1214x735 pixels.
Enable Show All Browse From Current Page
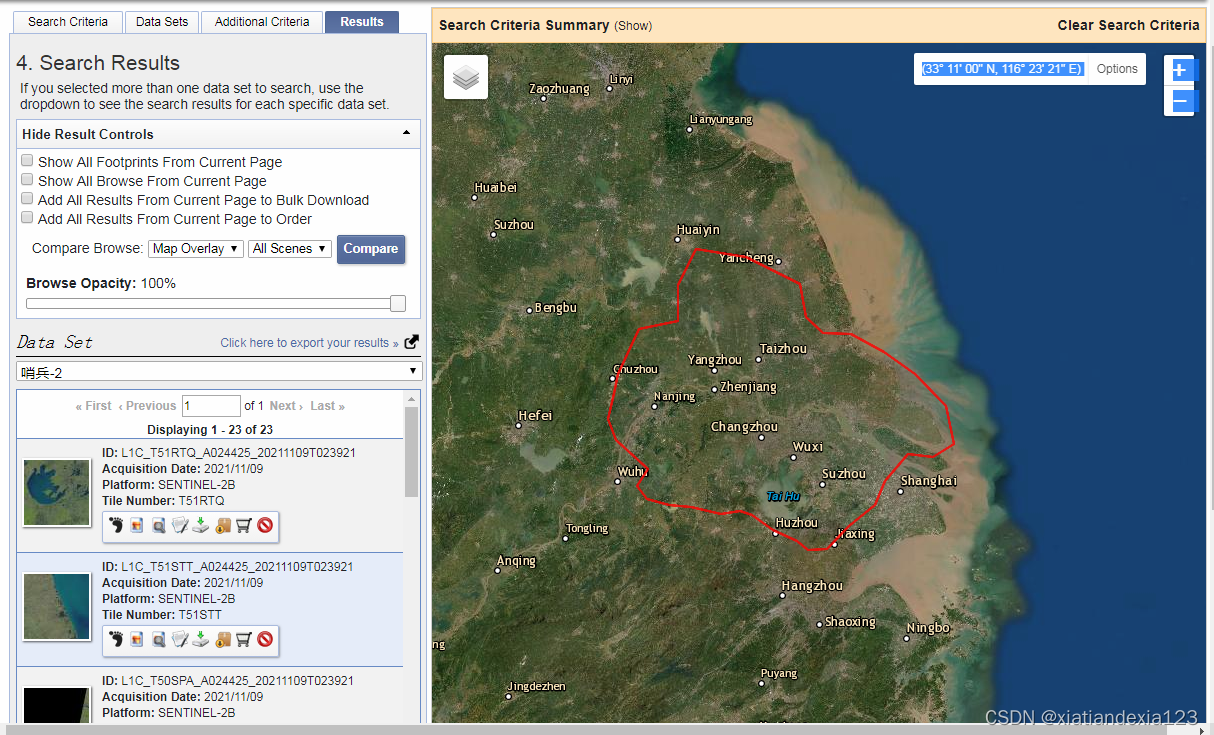point(28,179)
